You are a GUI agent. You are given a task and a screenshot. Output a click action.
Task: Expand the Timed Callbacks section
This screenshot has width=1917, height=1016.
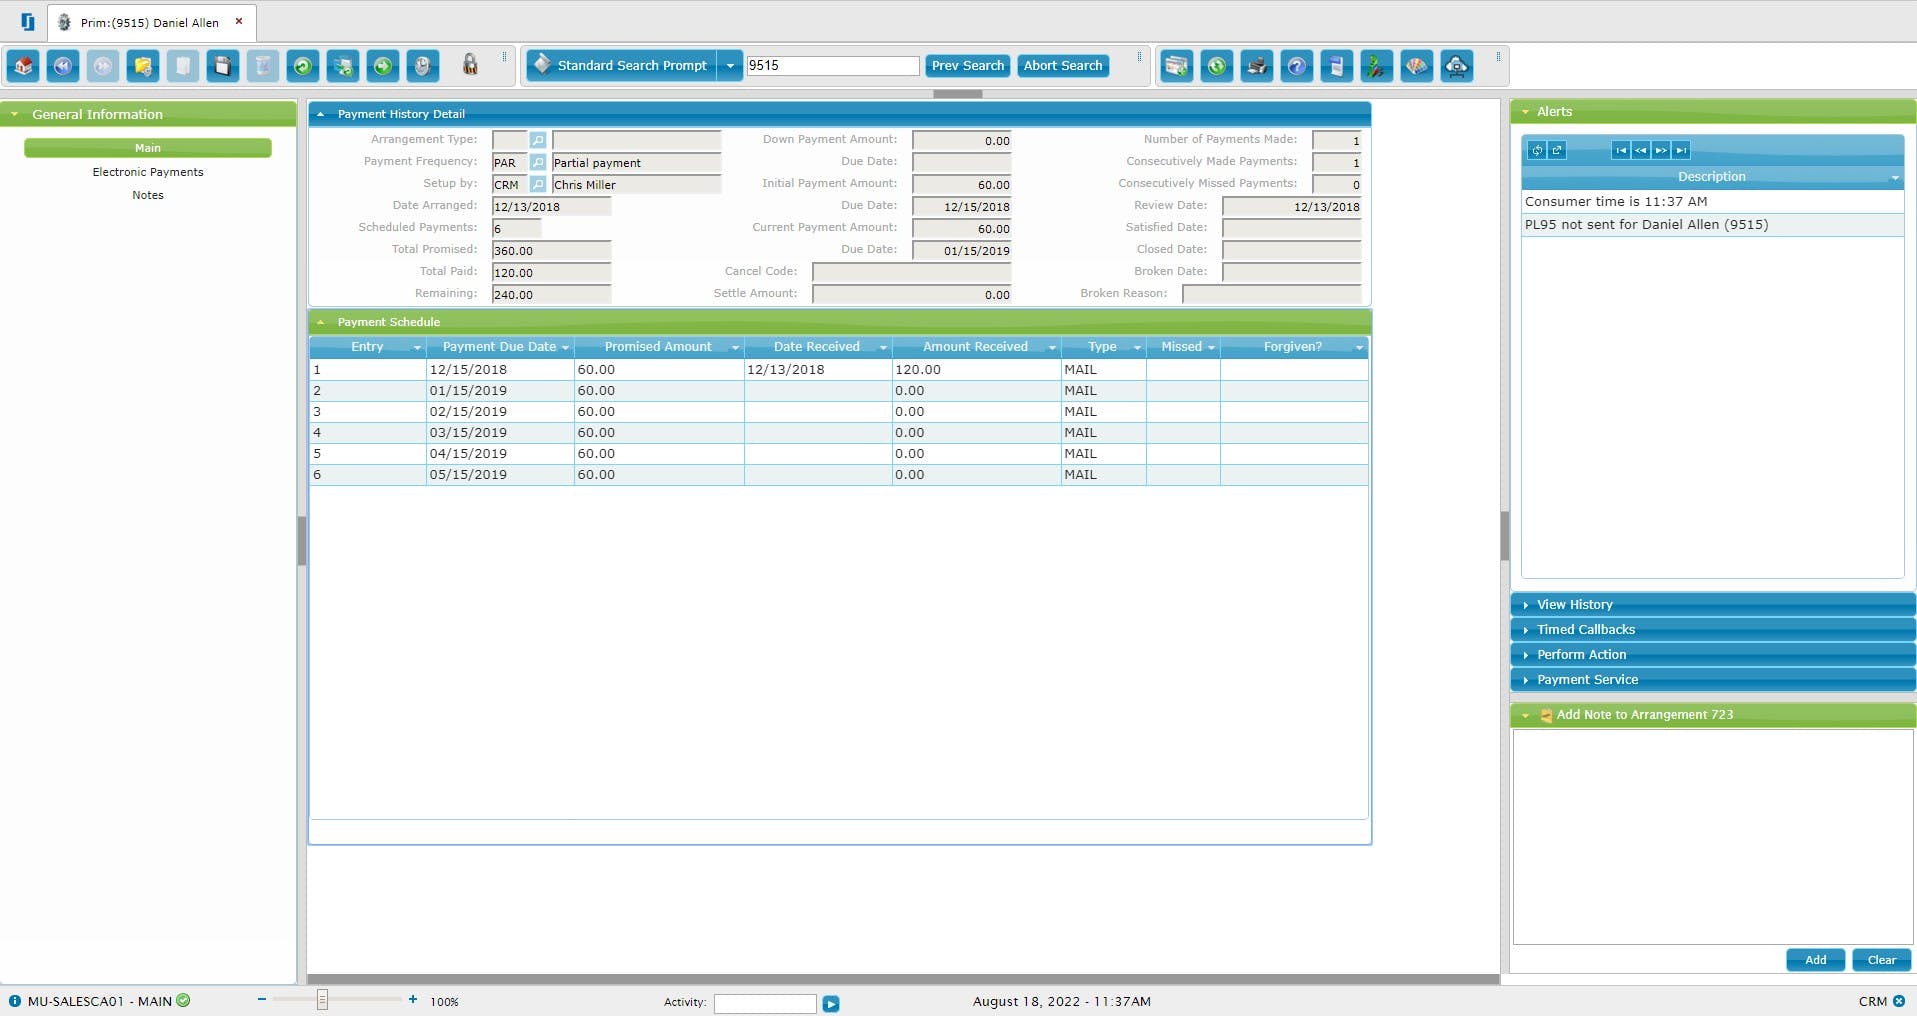click(x=1713, y=629)
